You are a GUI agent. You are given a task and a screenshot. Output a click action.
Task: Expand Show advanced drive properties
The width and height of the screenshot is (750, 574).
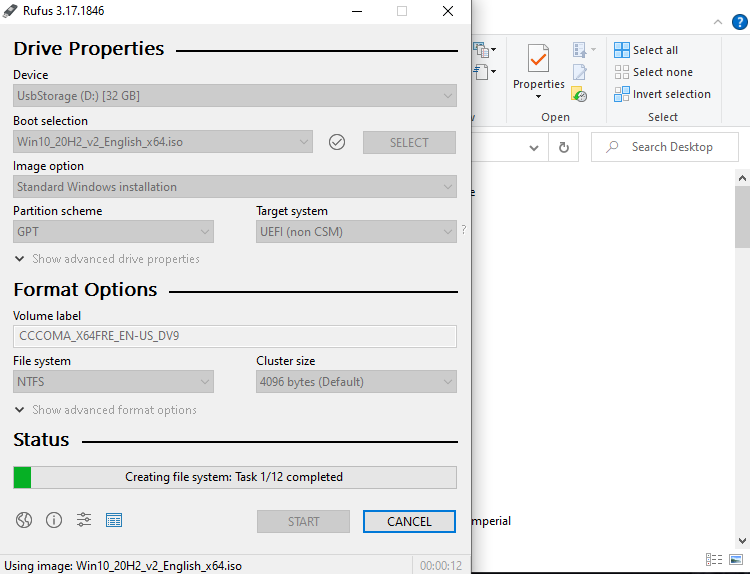pos(107,259)
